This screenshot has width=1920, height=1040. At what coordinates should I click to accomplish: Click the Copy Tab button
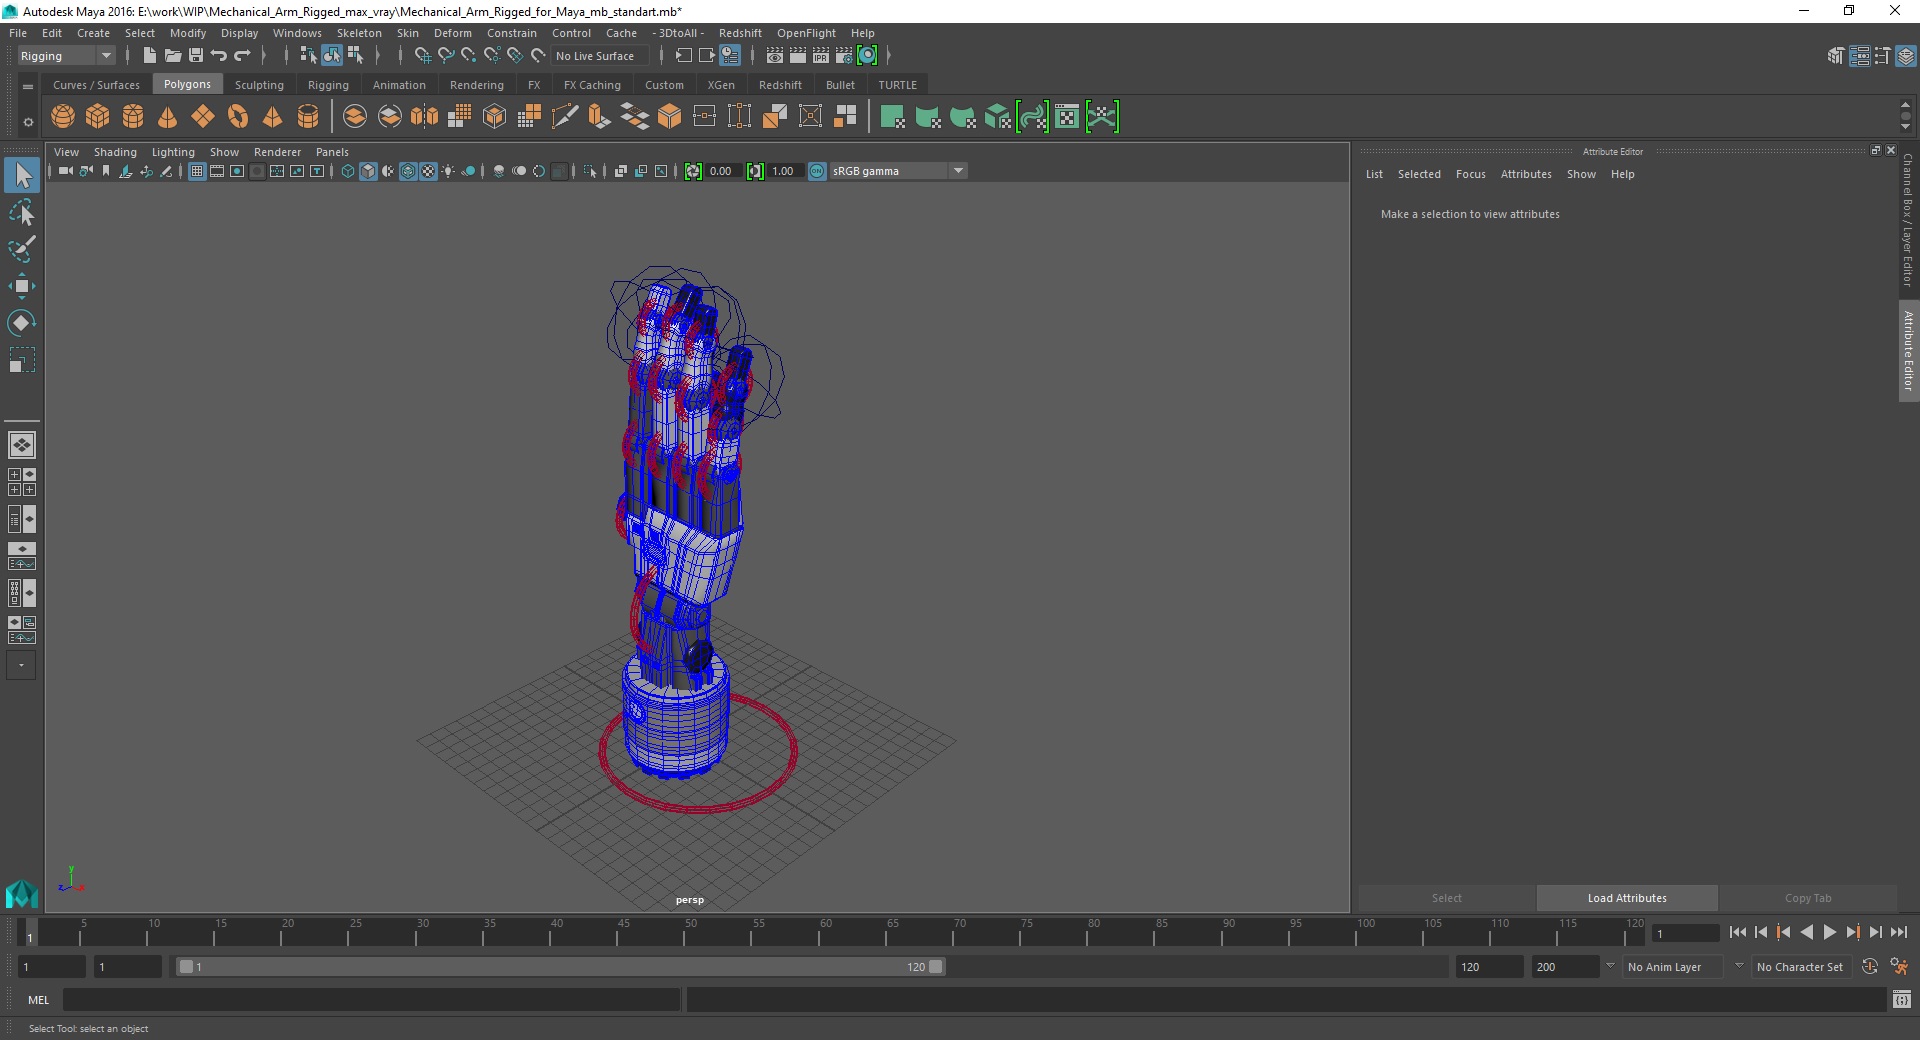1808,898
